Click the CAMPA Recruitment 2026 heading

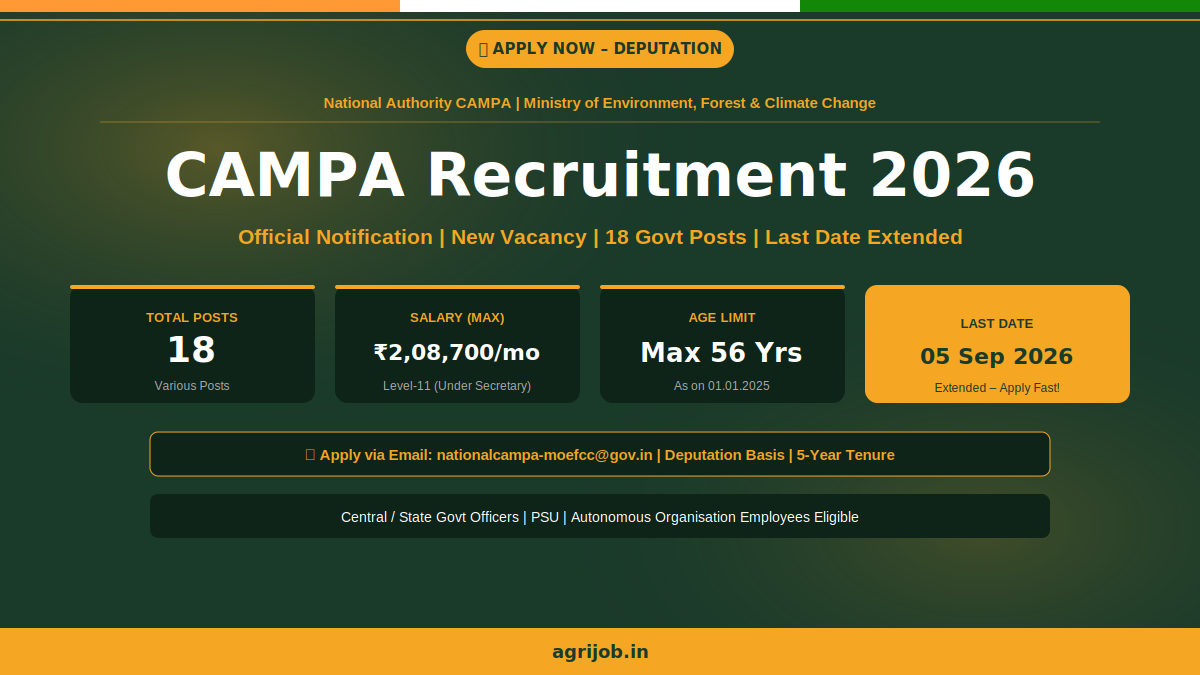[x=600, y=175]
